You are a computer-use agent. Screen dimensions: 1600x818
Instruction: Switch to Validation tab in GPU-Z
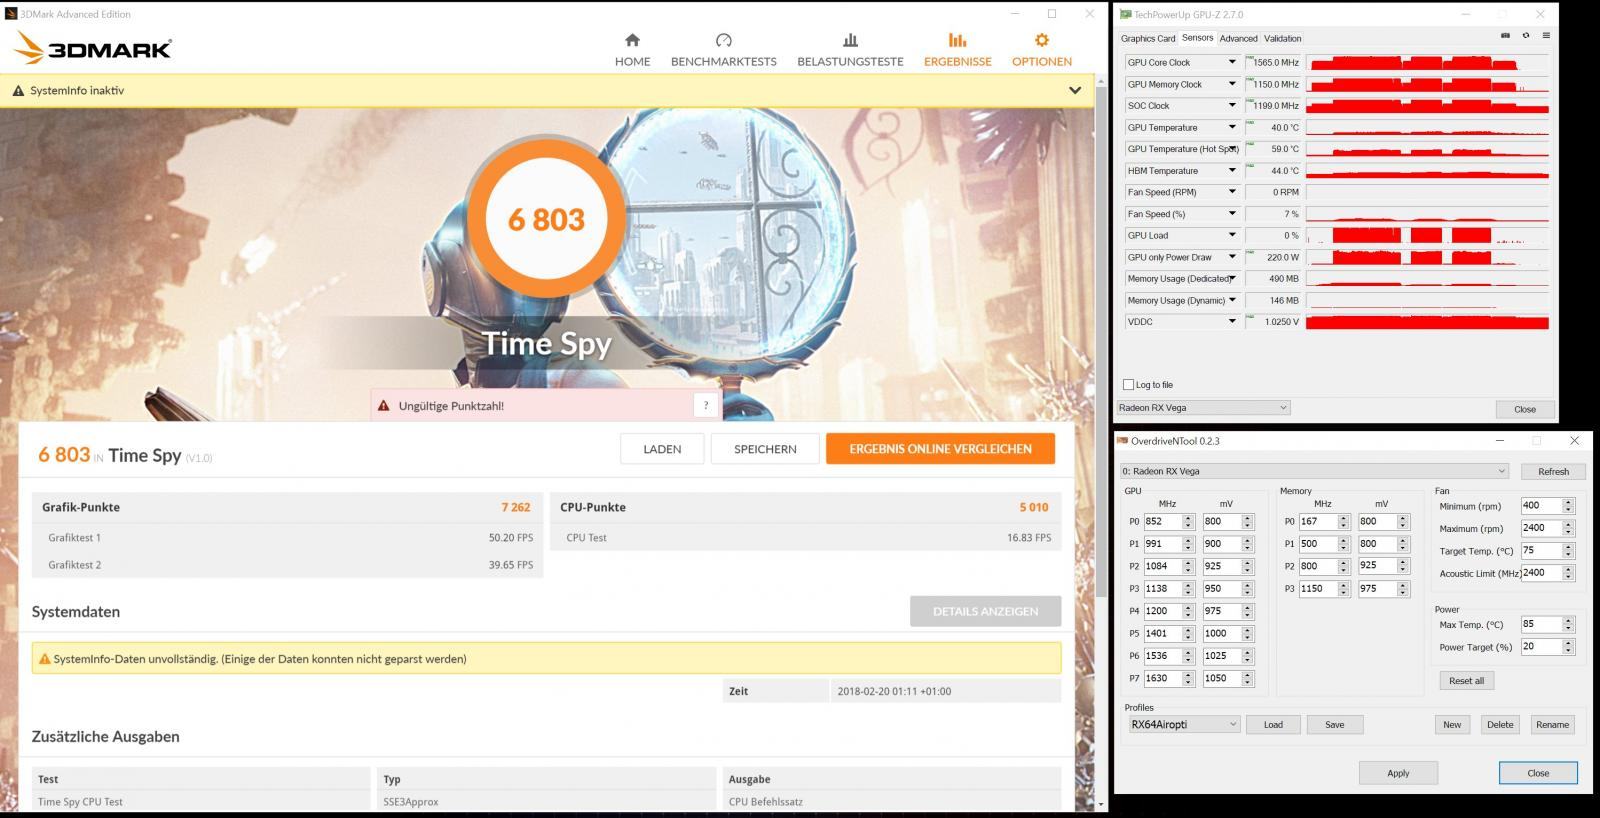click(1282, 38)
